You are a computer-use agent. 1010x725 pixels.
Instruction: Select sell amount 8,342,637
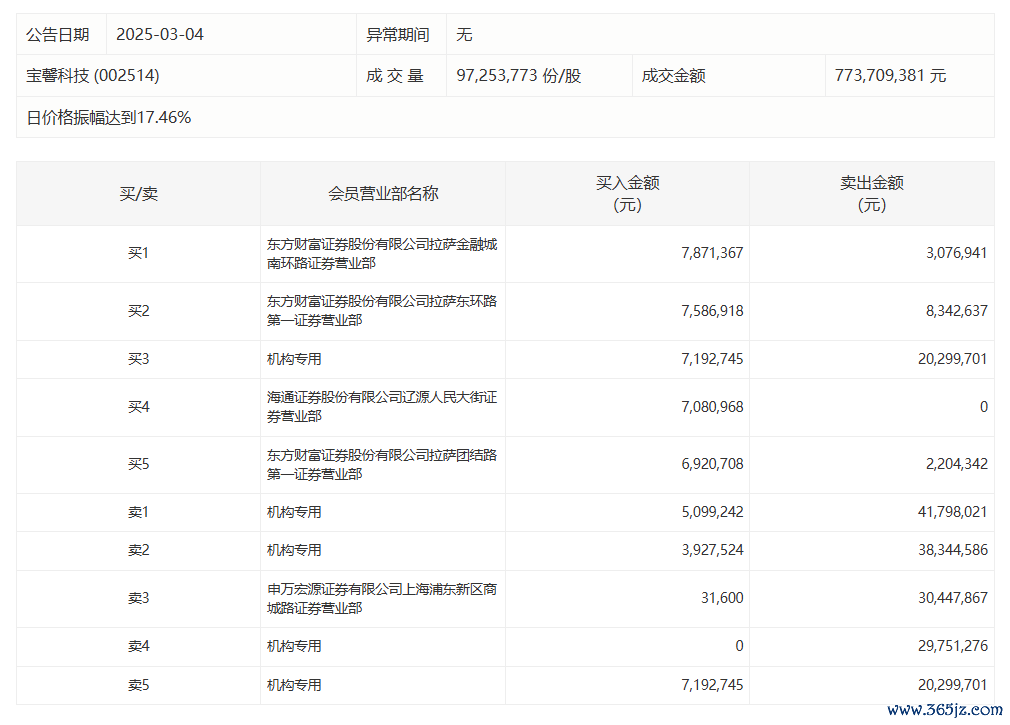[x=957, y=311]
